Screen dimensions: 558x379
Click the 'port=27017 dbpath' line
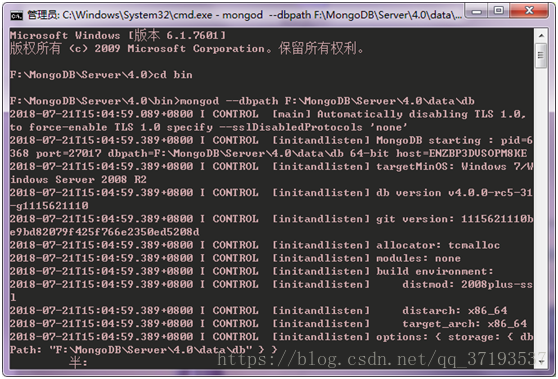[268, 153]
